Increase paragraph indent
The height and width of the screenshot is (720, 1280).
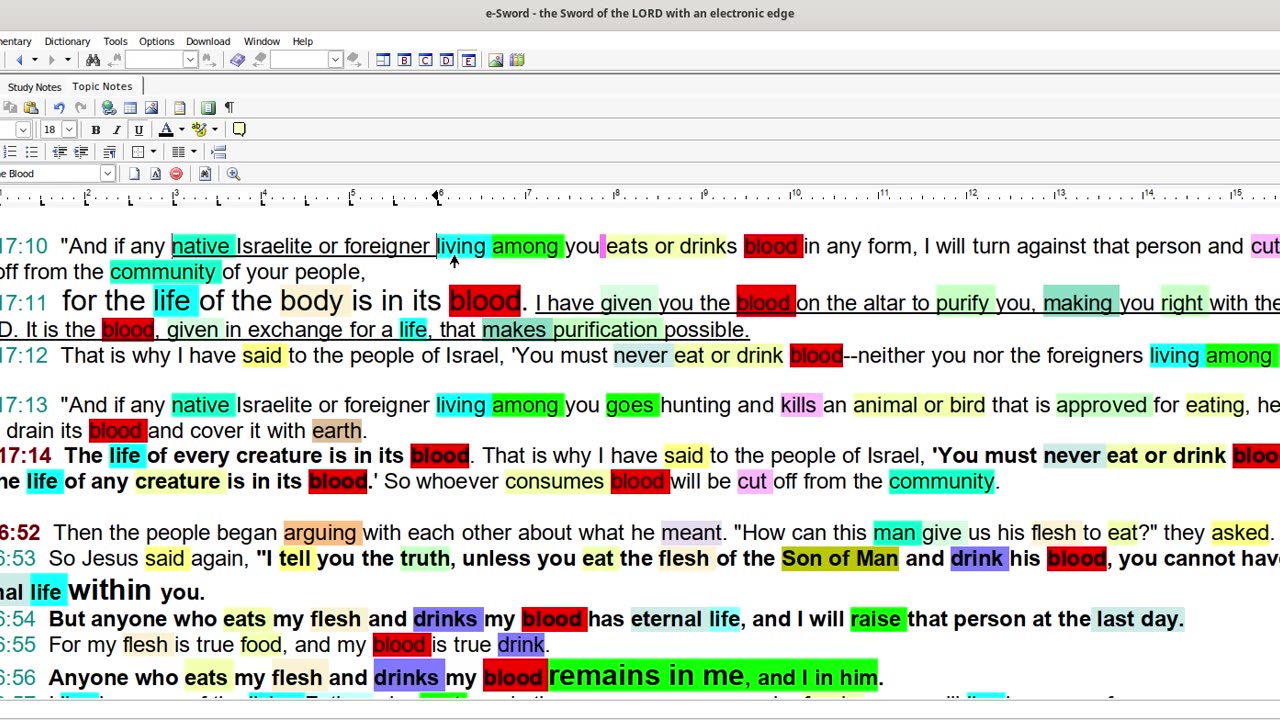pyautogui.click(x=81, y=152)
